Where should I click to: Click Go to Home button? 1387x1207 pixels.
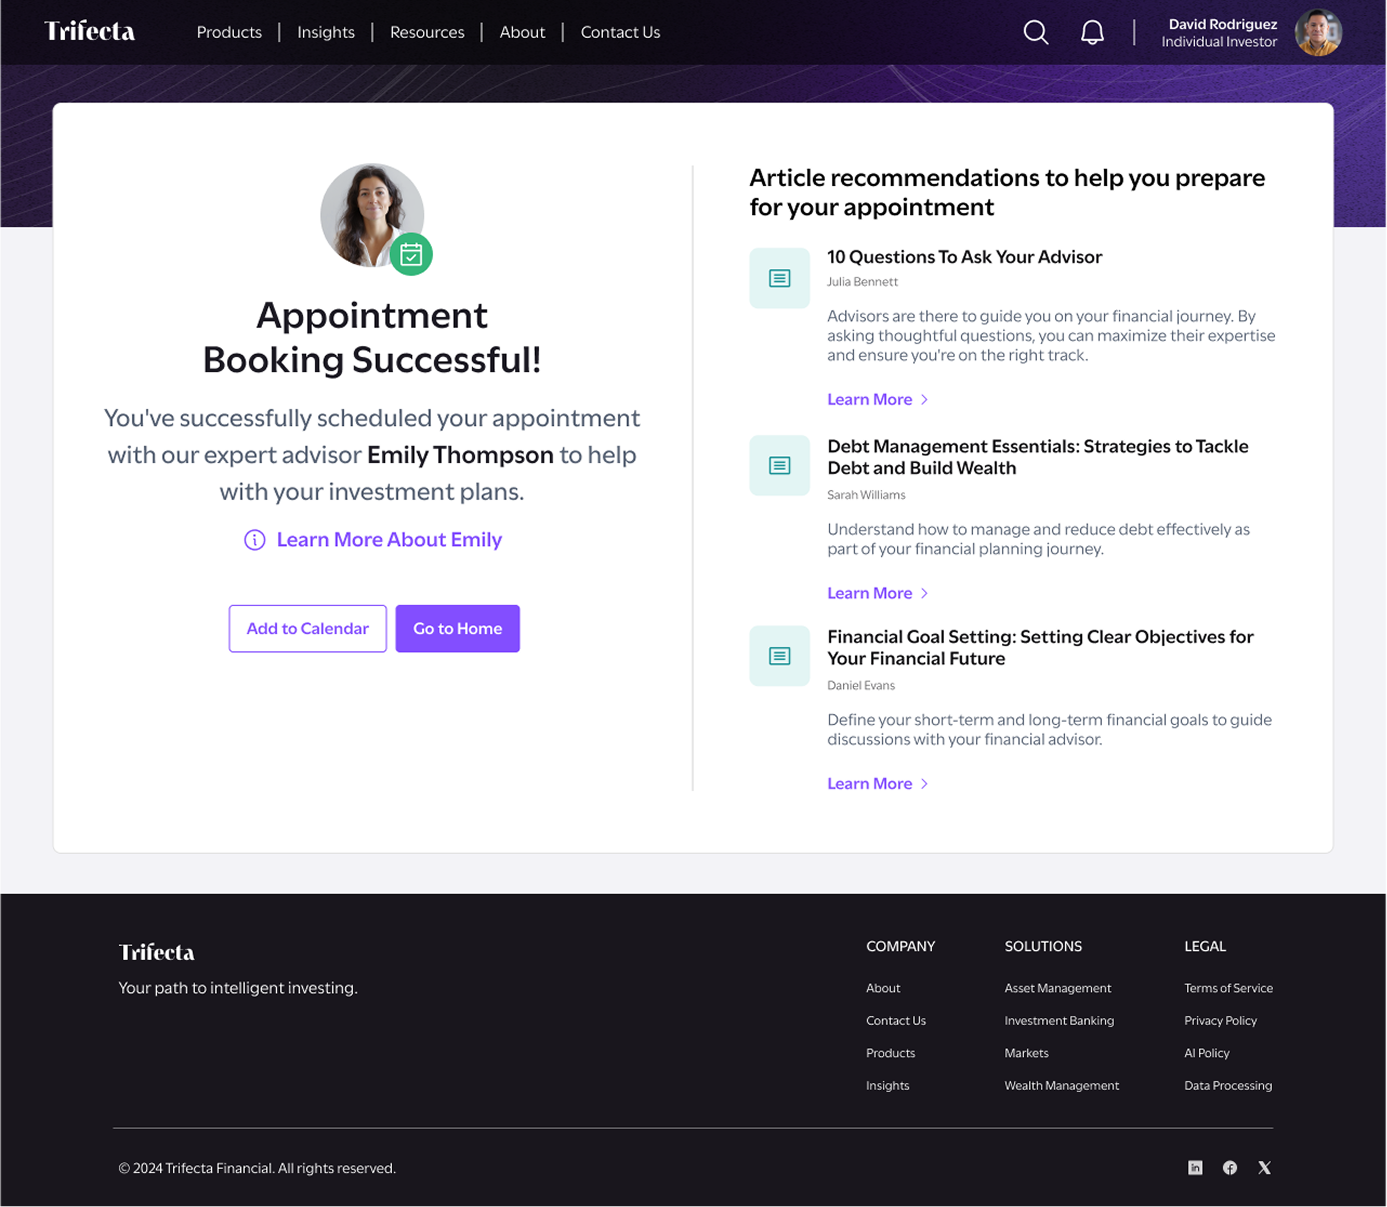point(458,629)
